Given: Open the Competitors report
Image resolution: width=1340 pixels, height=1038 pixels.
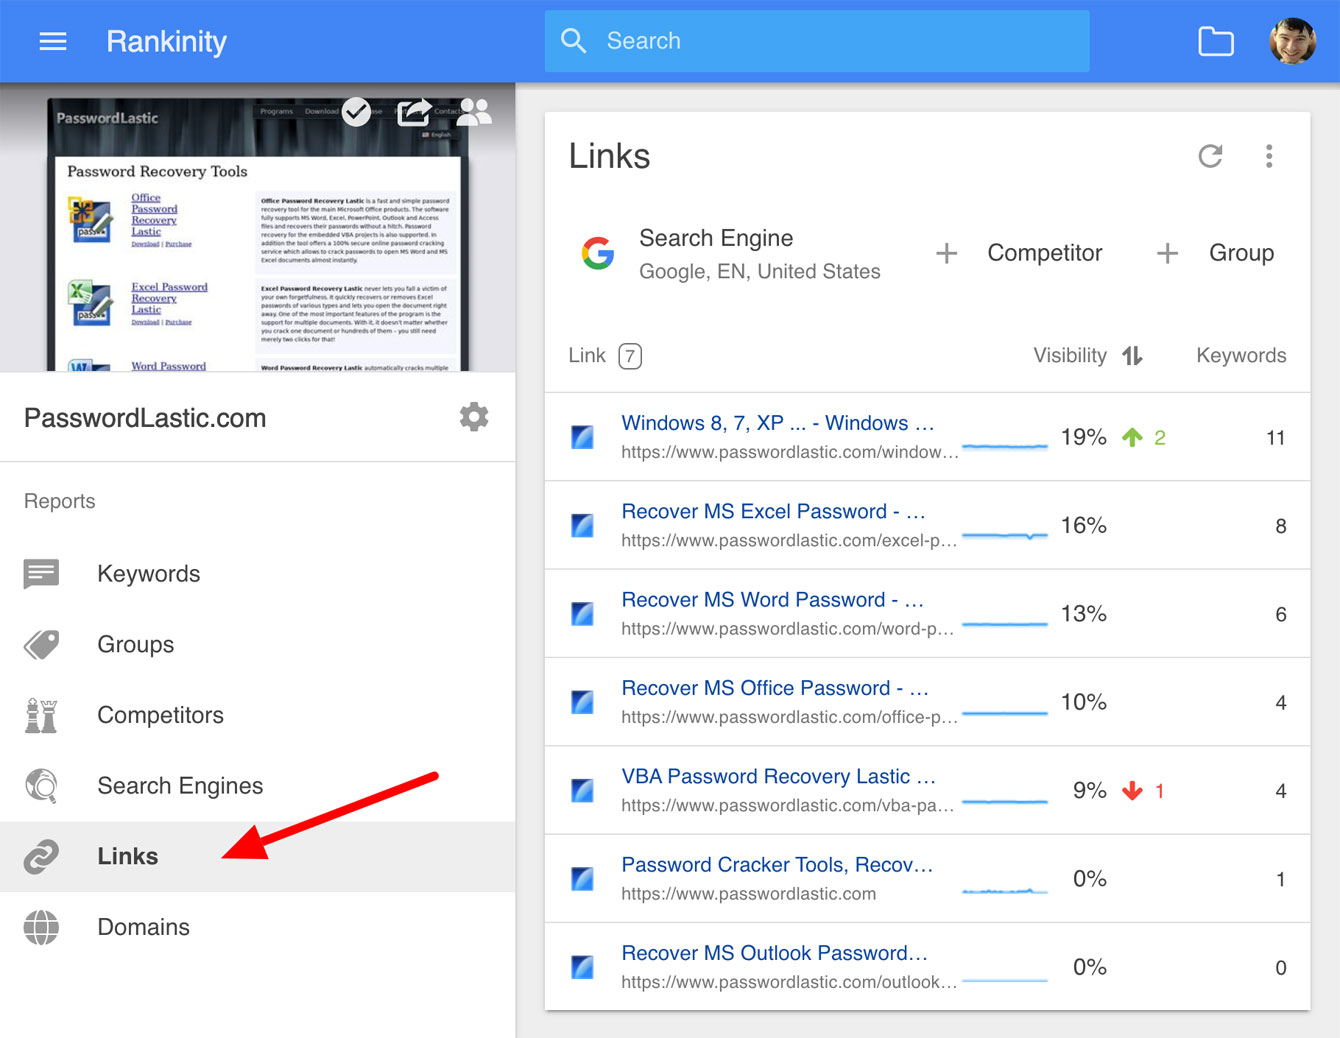Looking at the screenshot, I should click(x=258, y=715).
